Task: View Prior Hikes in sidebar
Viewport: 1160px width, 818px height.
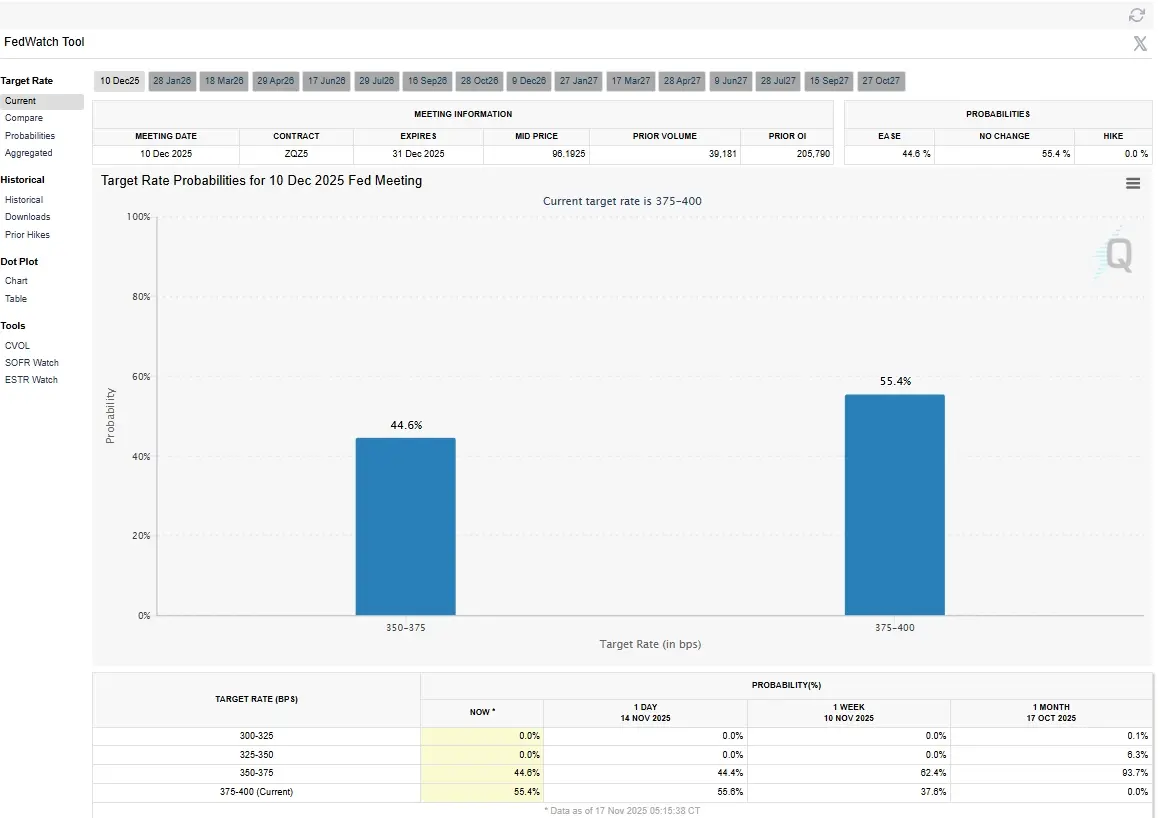Action: pos(28,235)
